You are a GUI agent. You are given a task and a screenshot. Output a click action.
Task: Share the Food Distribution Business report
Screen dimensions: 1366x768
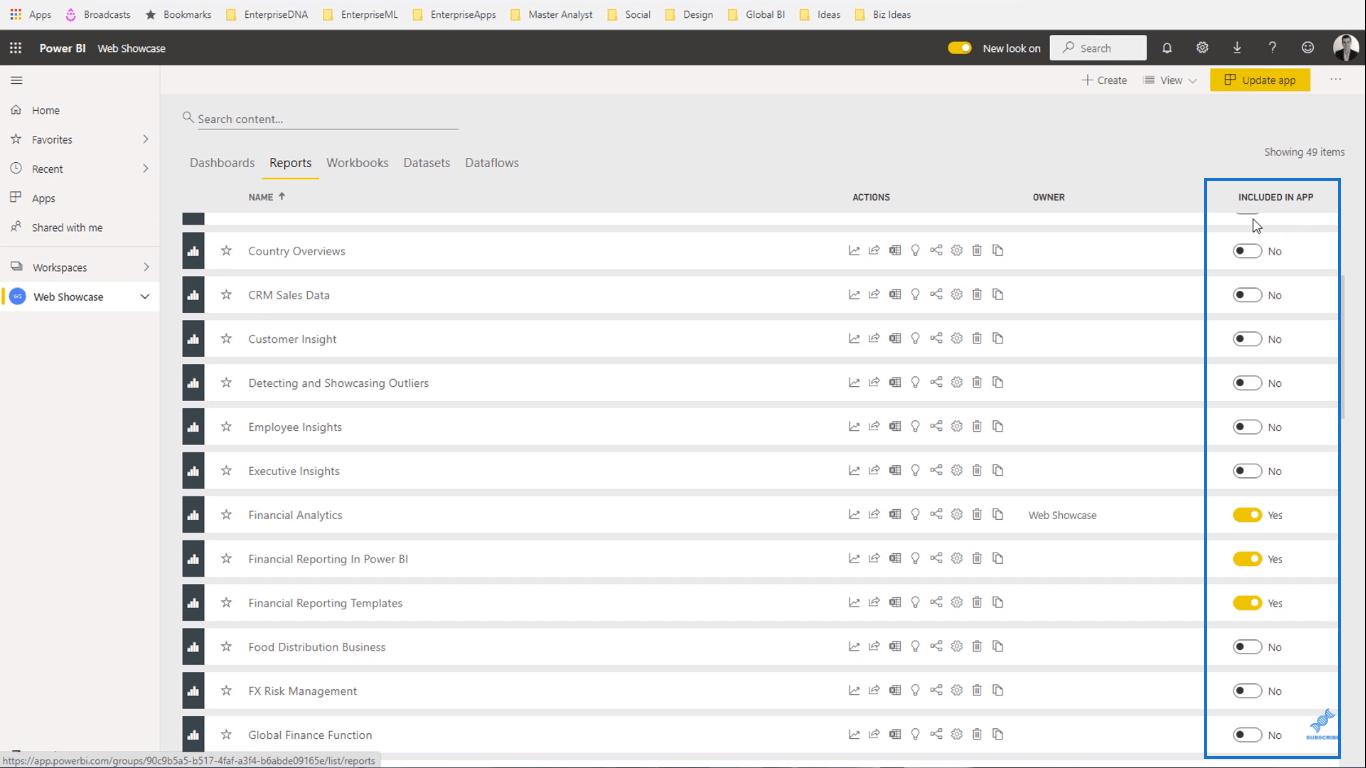874,647
